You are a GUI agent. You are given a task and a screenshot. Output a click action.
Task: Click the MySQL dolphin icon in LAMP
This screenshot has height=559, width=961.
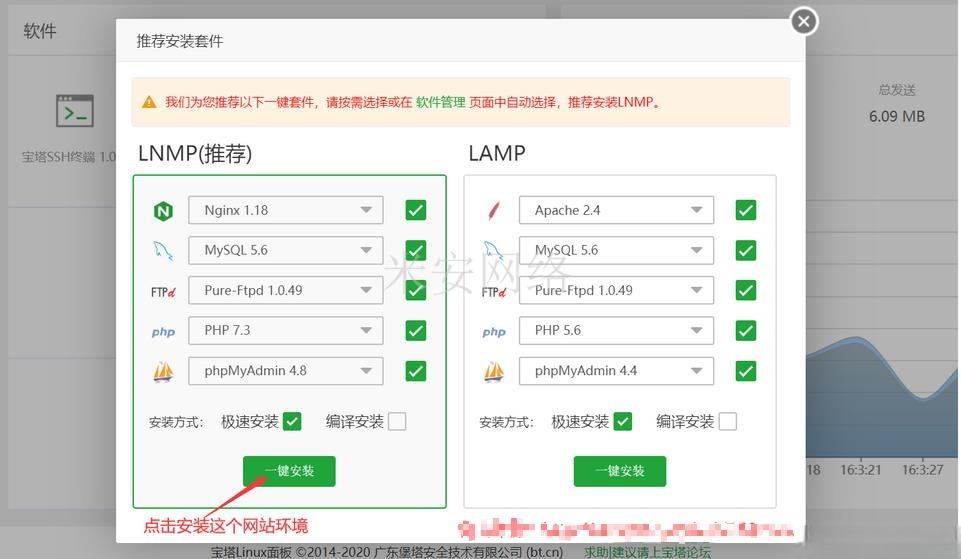coord(493,250)
